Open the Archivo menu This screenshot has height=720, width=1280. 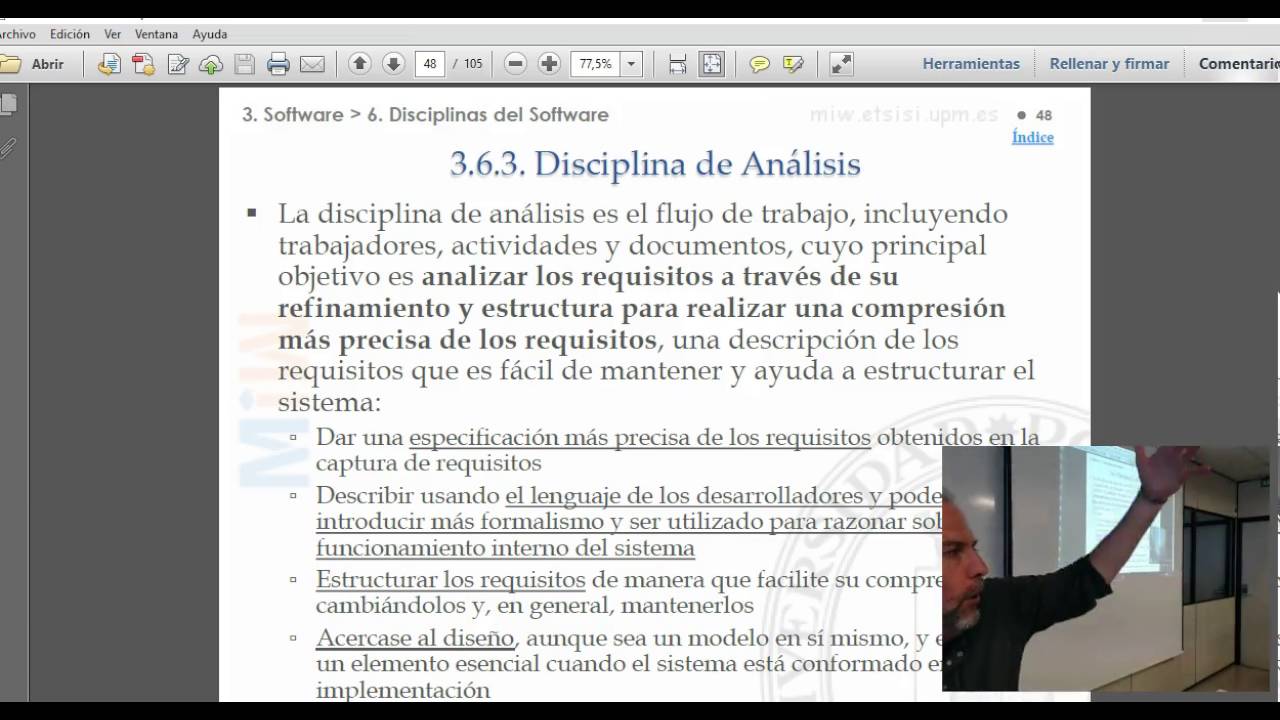tap(17, 34)
